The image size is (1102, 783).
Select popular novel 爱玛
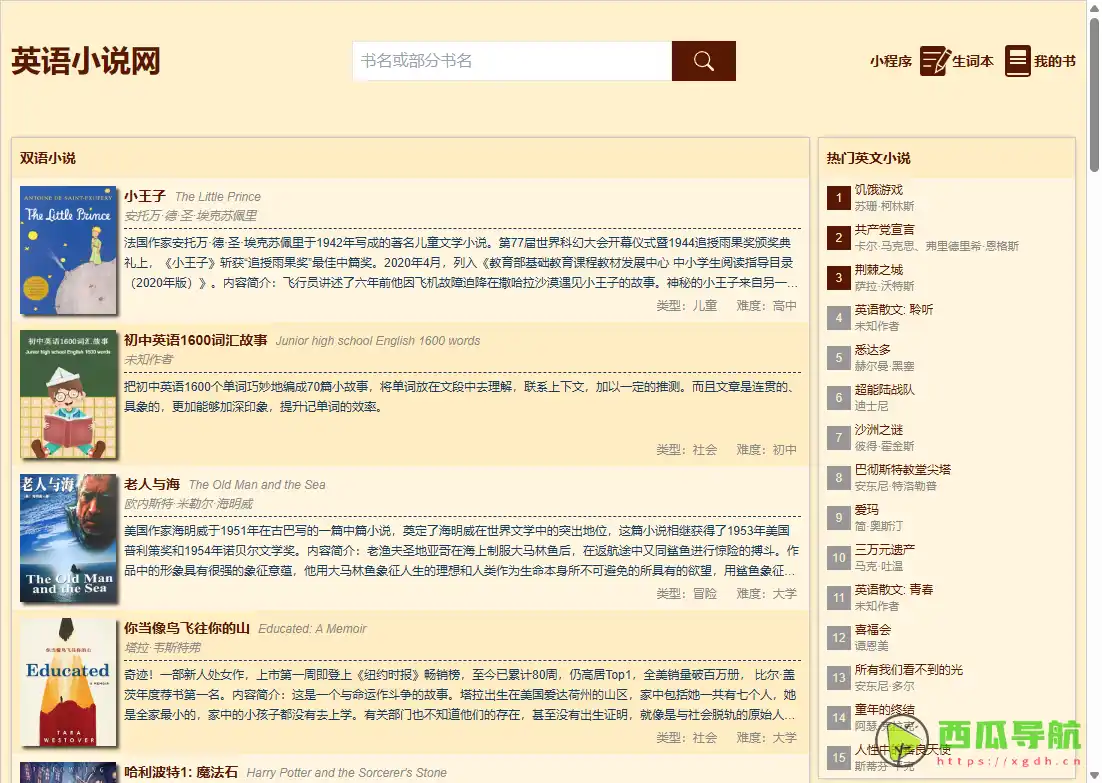[867, 510]
